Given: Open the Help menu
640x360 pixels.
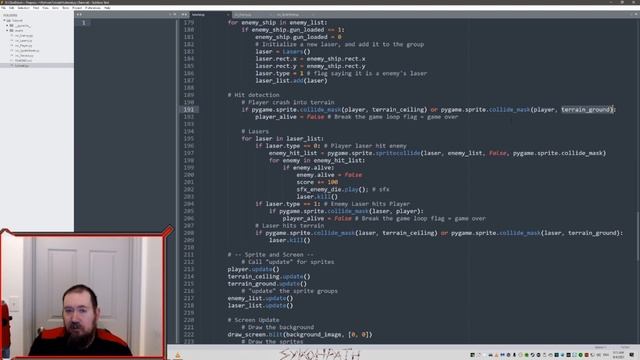Looking at the screenshot, I should point(107,8).
